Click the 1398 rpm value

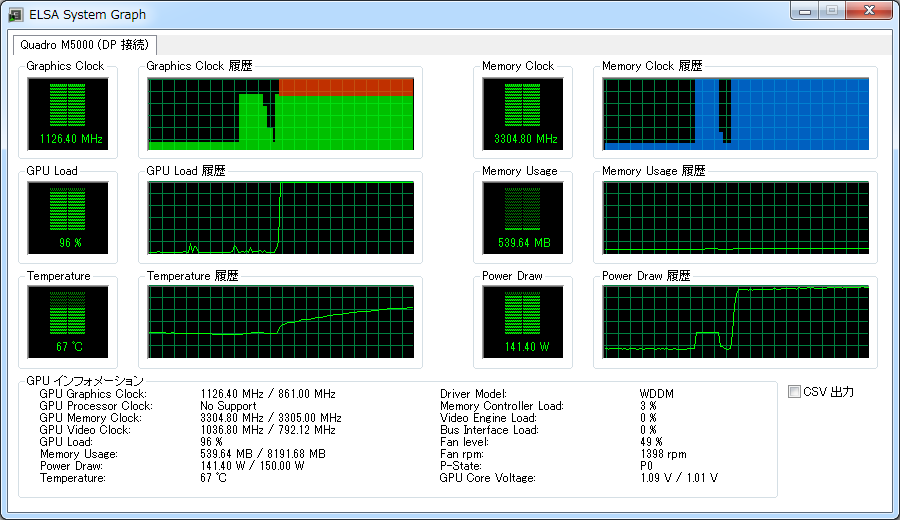(x=664, y=454)
